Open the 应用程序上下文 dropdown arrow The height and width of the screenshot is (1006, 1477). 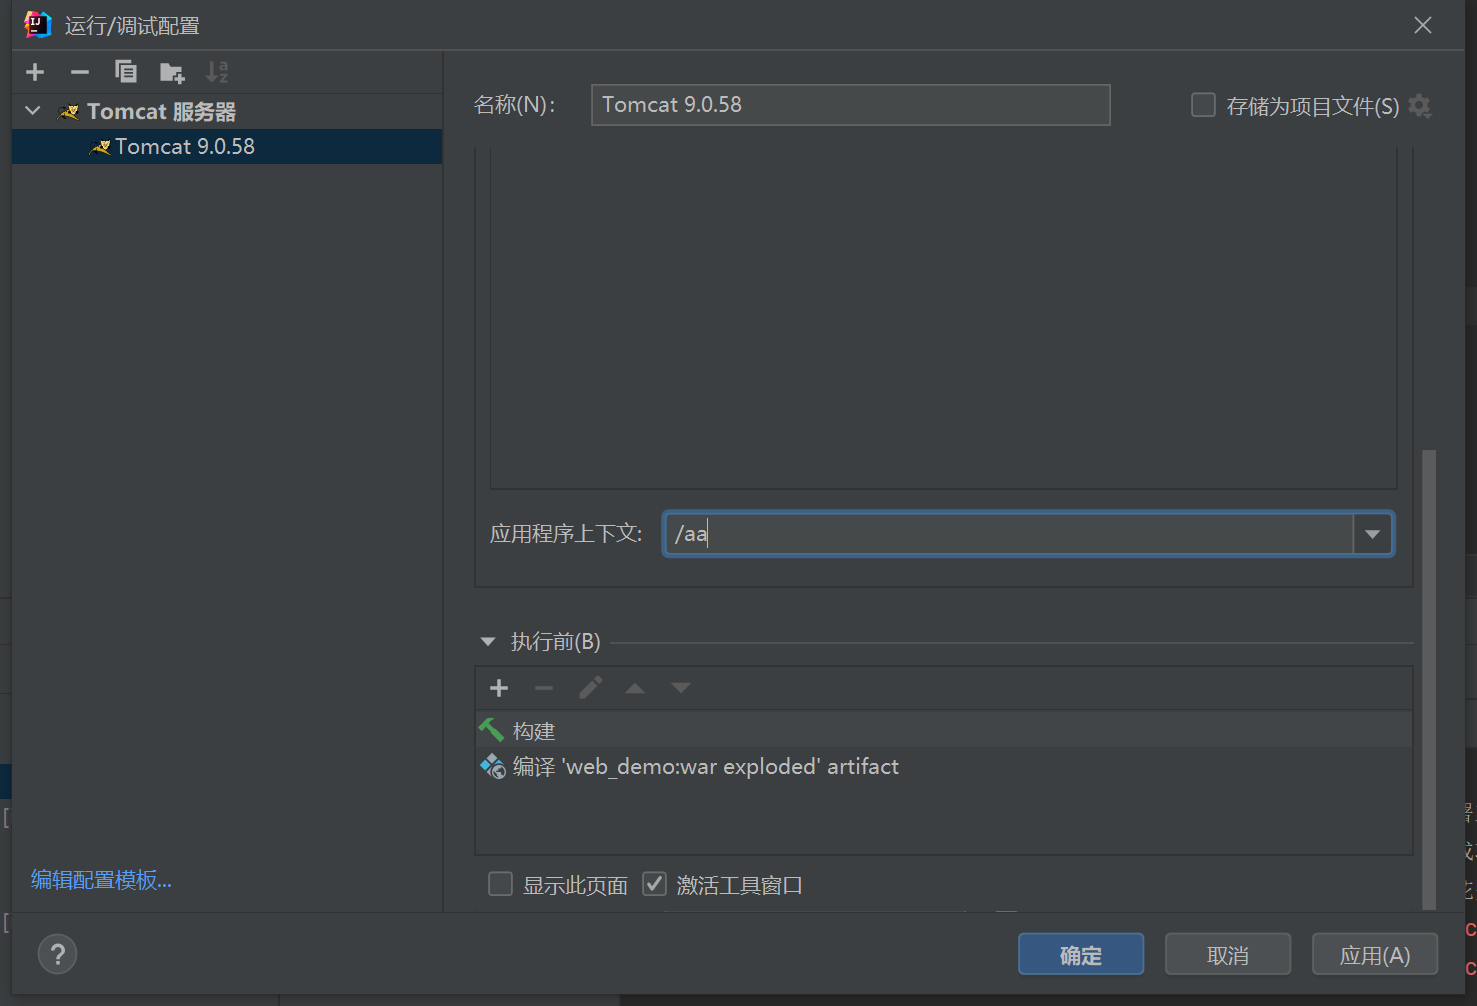[1372, 534]
